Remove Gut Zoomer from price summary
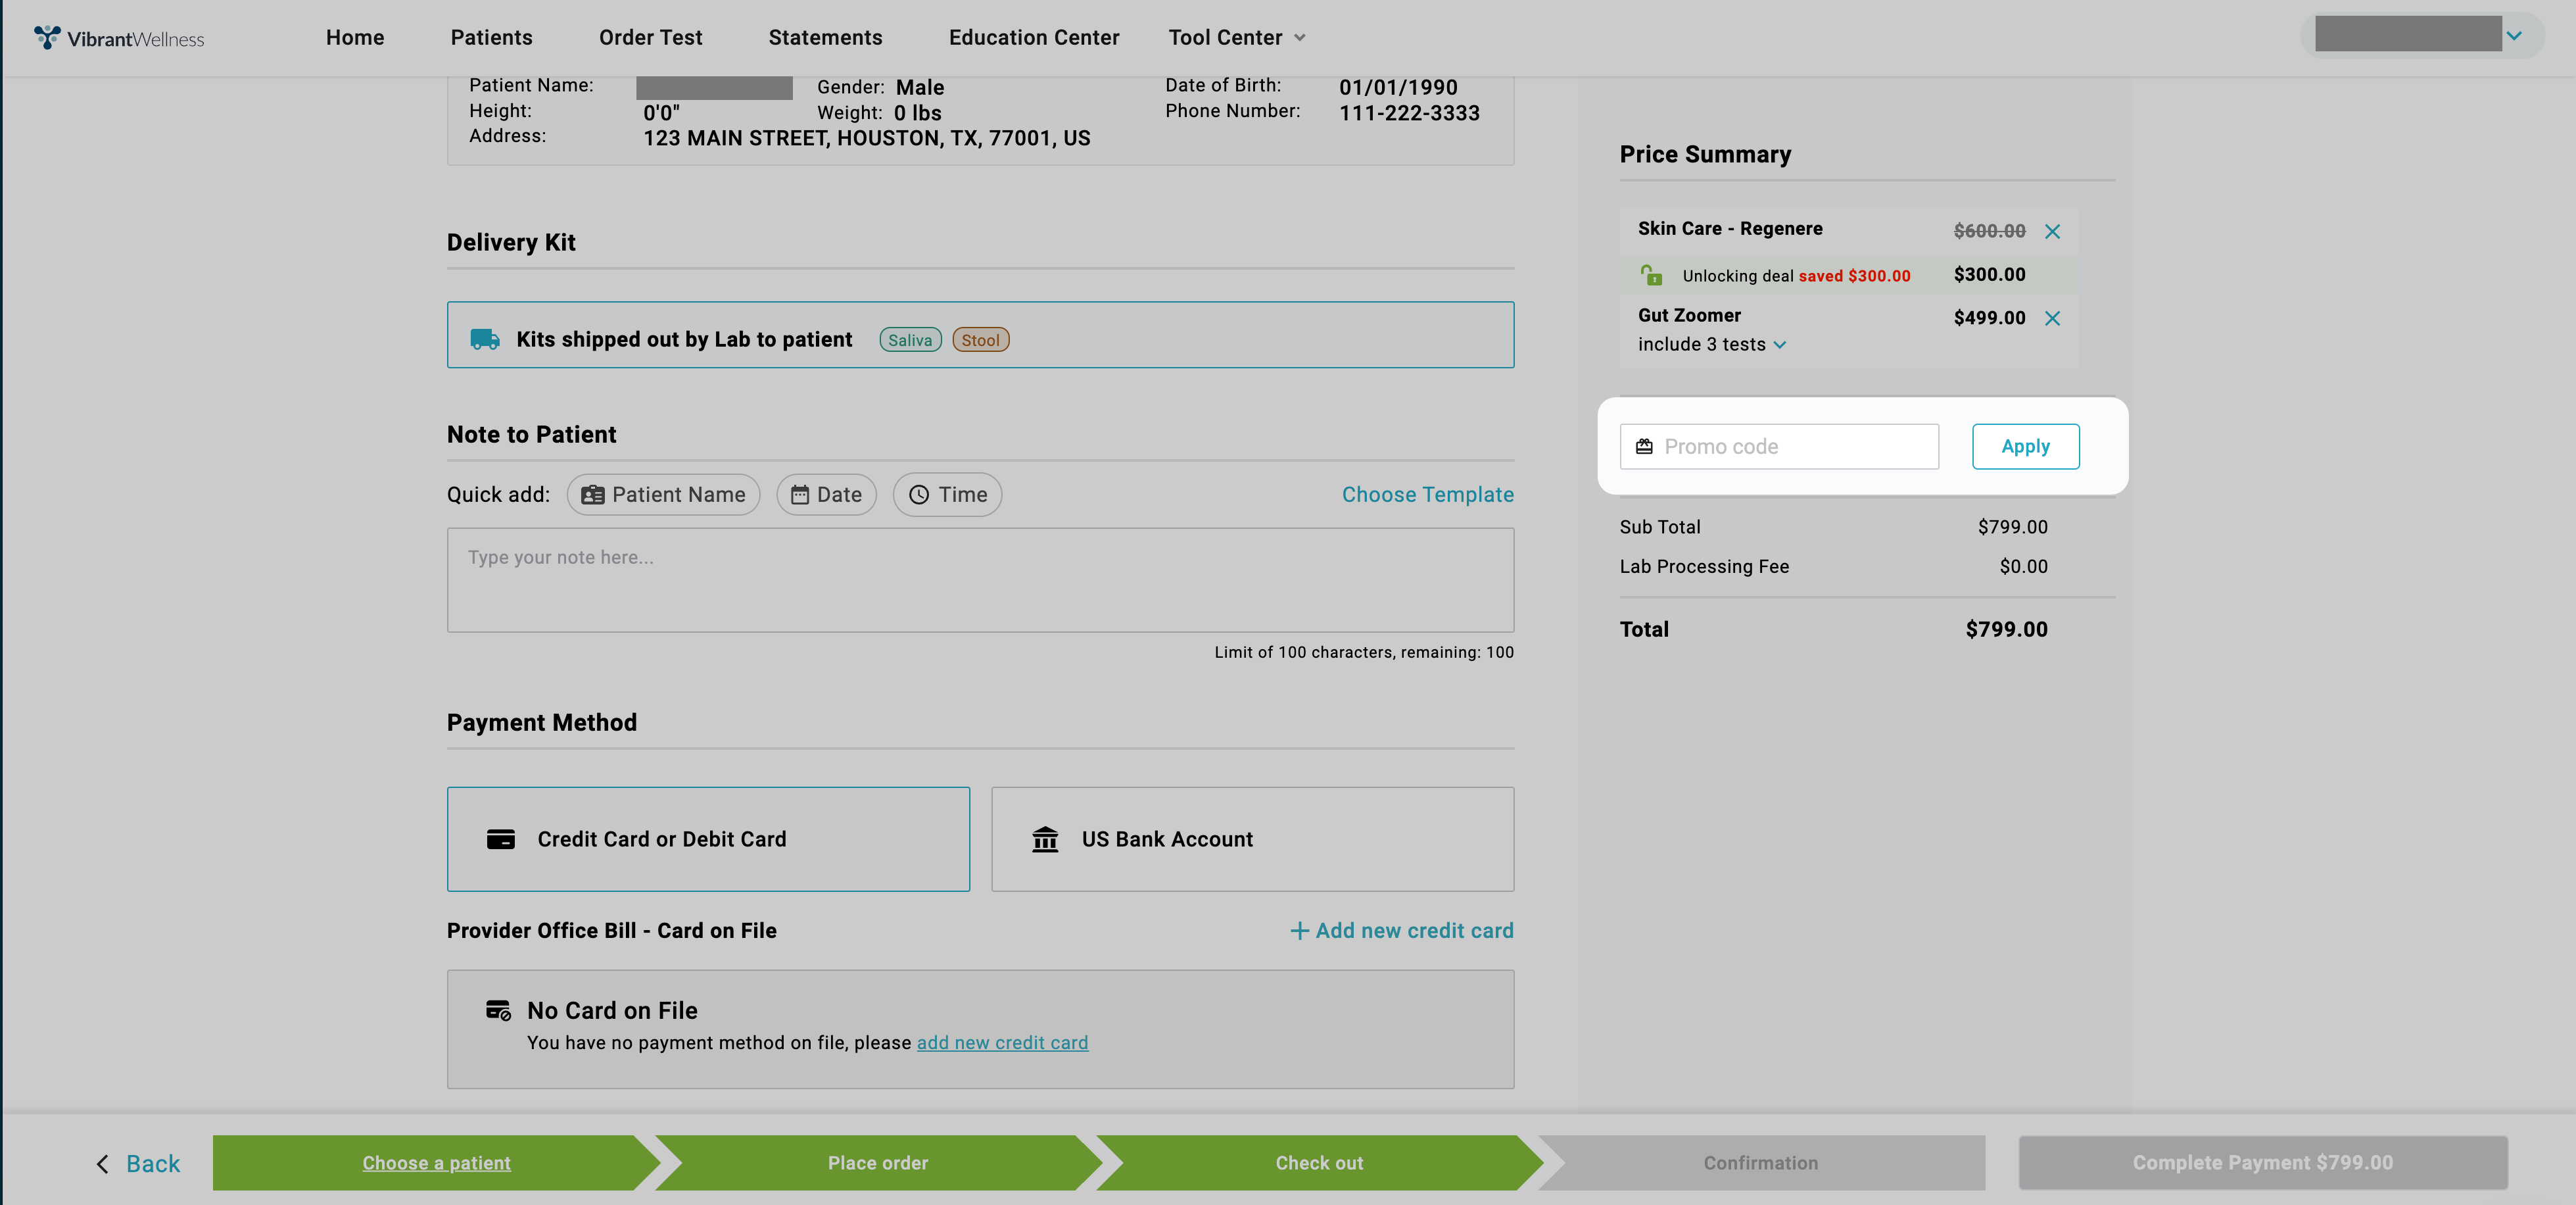Screen dimensions: 2576x1205 point(2052,318)
